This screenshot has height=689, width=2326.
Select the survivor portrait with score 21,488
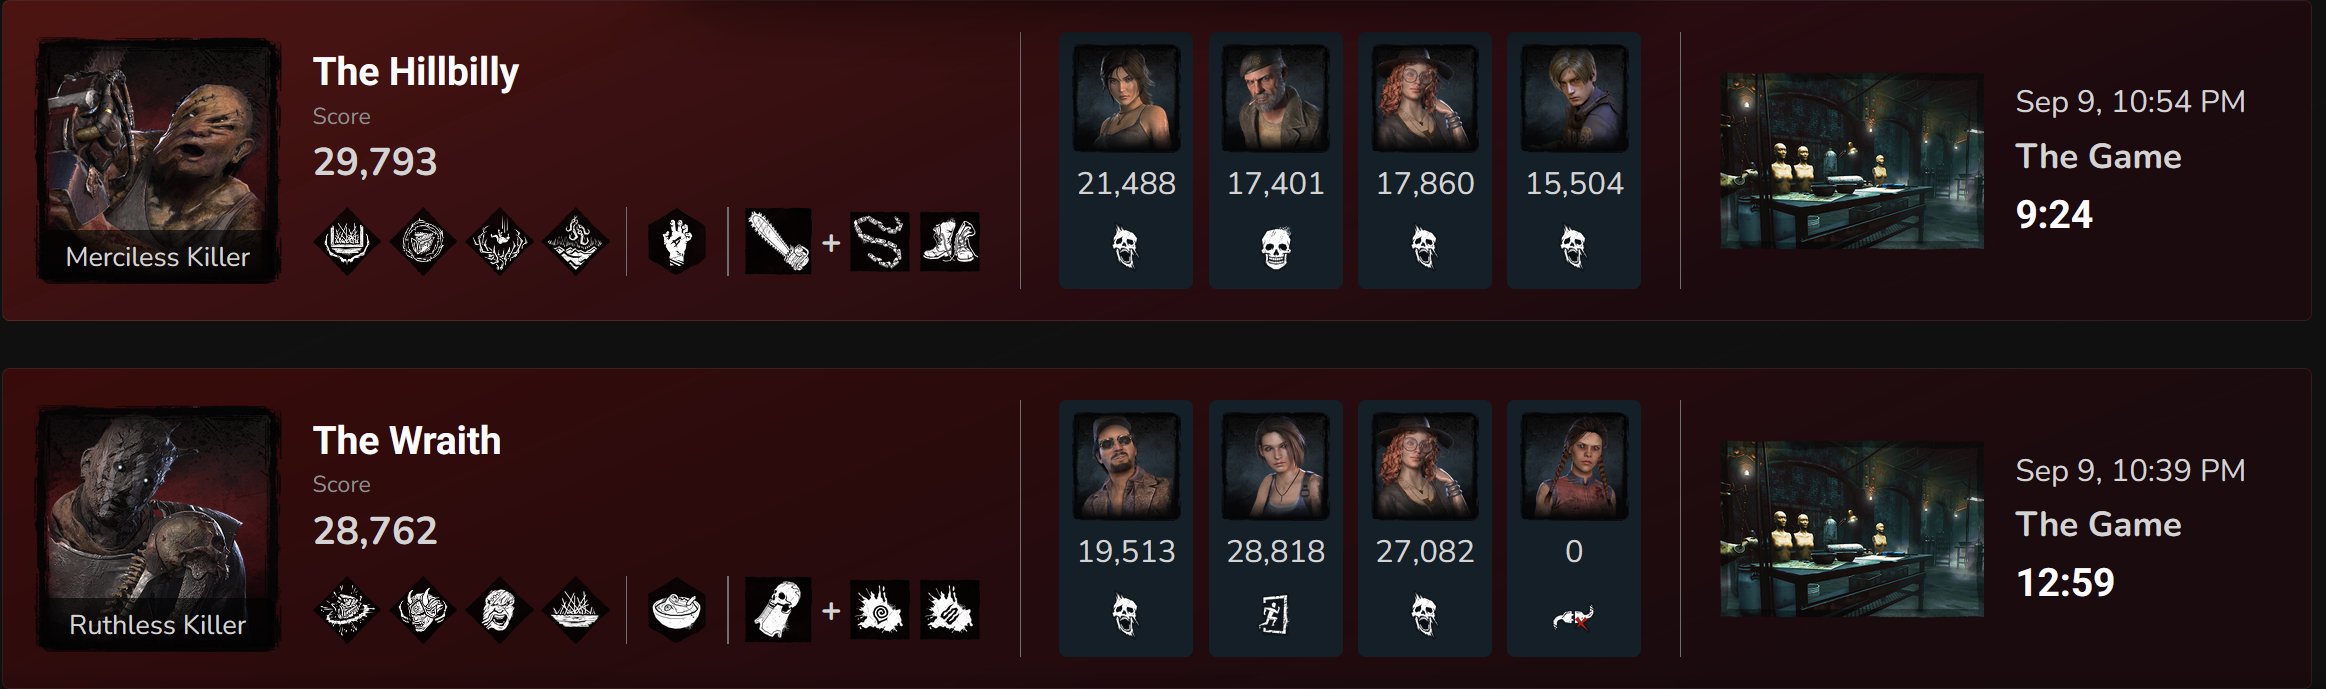pos(1126,98)
